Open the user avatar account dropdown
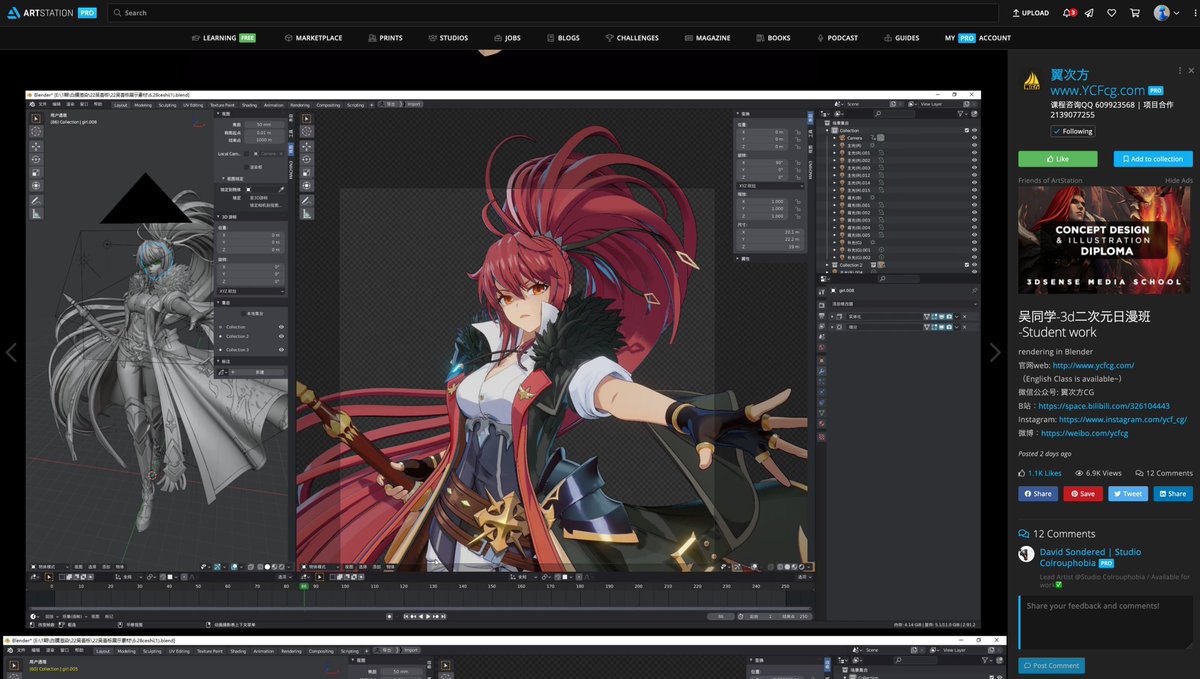Viewport: 1200px width, 679px height. tap(1166, 13)
